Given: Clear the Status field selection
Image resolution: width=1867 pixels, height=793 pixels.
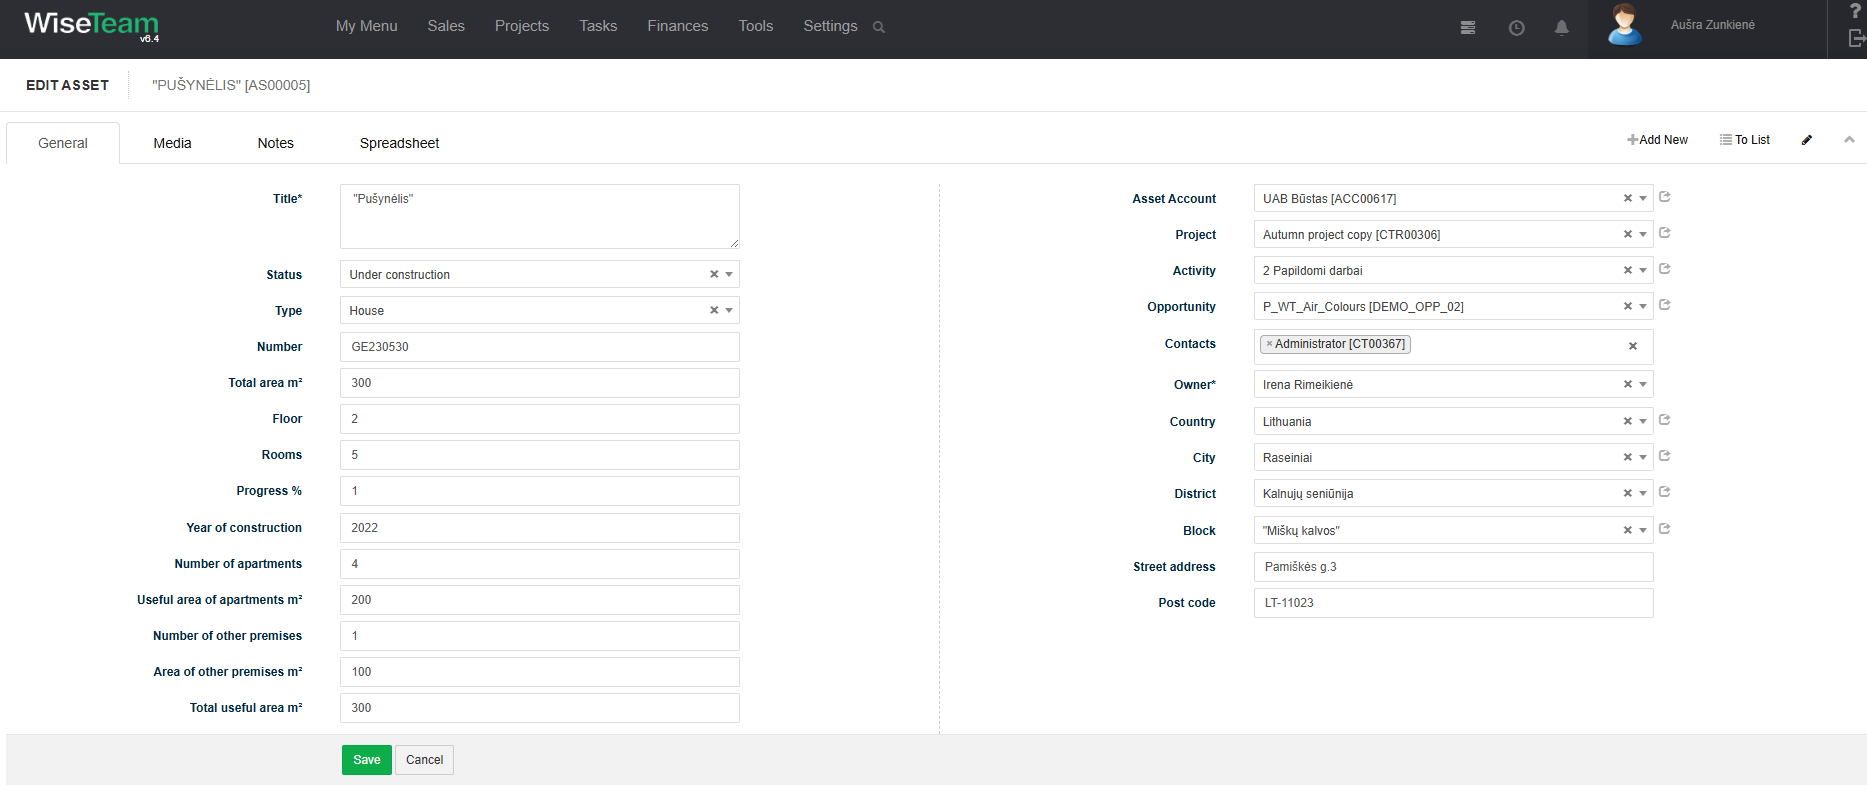Looking at the screenshot, I should click(714, 274).
